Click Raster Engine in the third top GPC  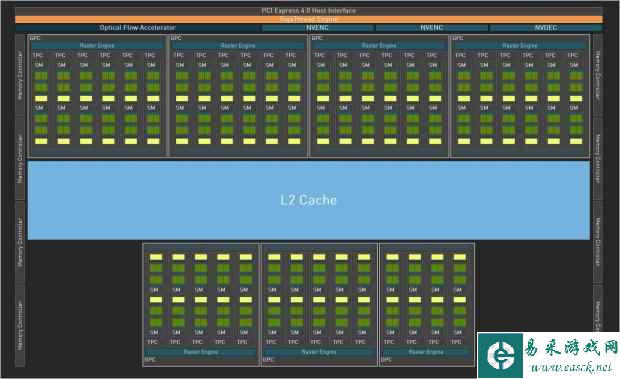point(379,45)
